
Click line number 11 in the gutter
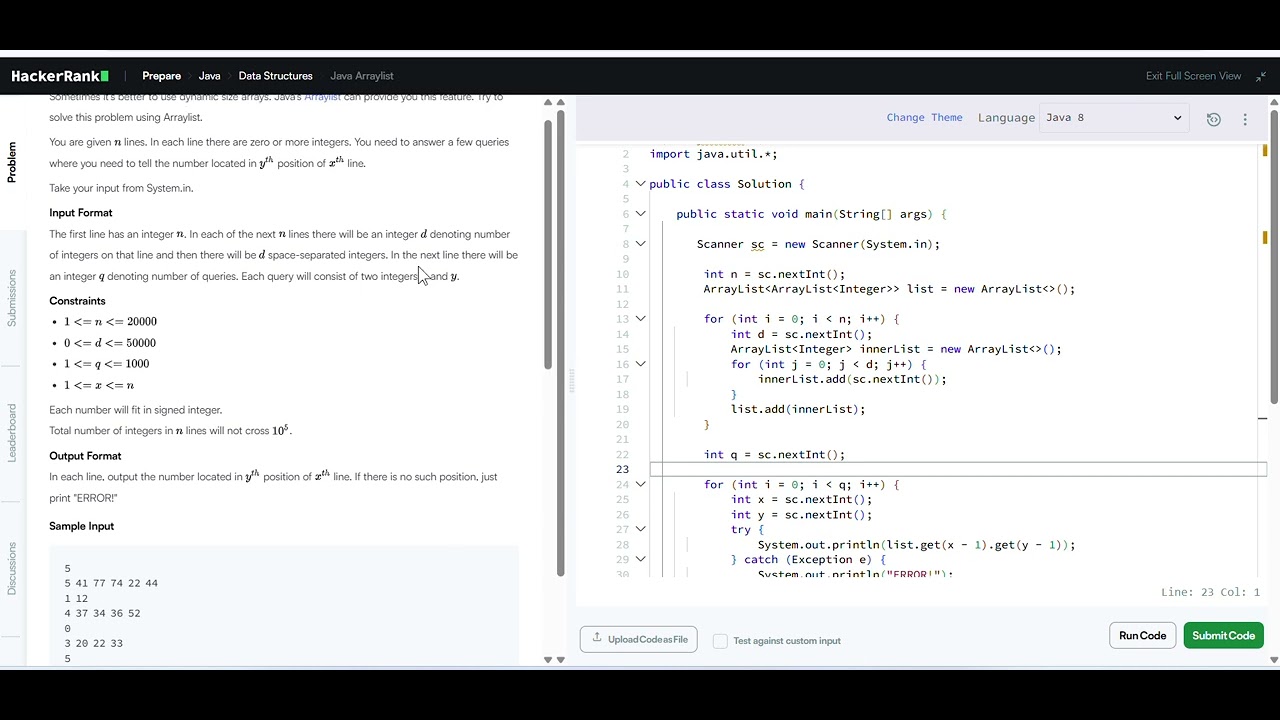click(x=623, y=289)
